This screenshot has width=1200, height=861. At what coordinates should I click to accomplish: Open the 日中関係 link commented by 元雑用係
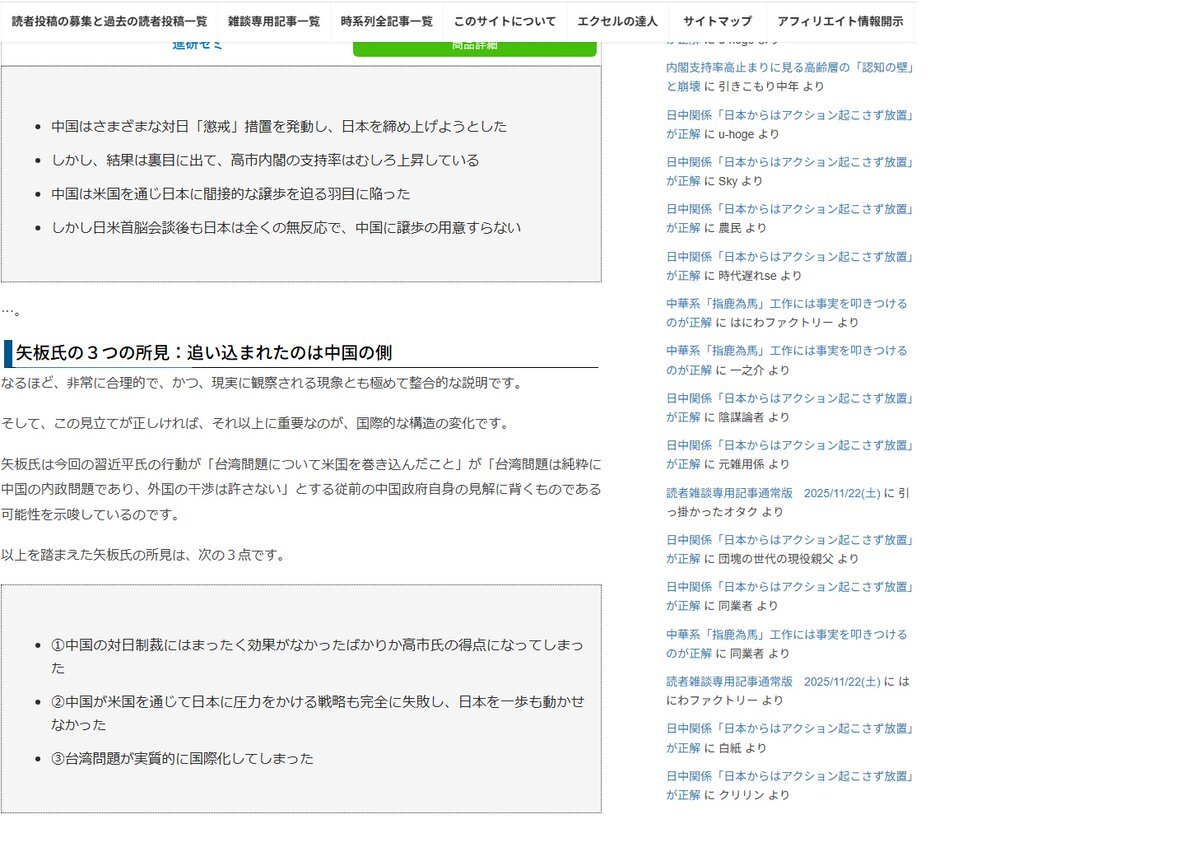tap(790, 446)
